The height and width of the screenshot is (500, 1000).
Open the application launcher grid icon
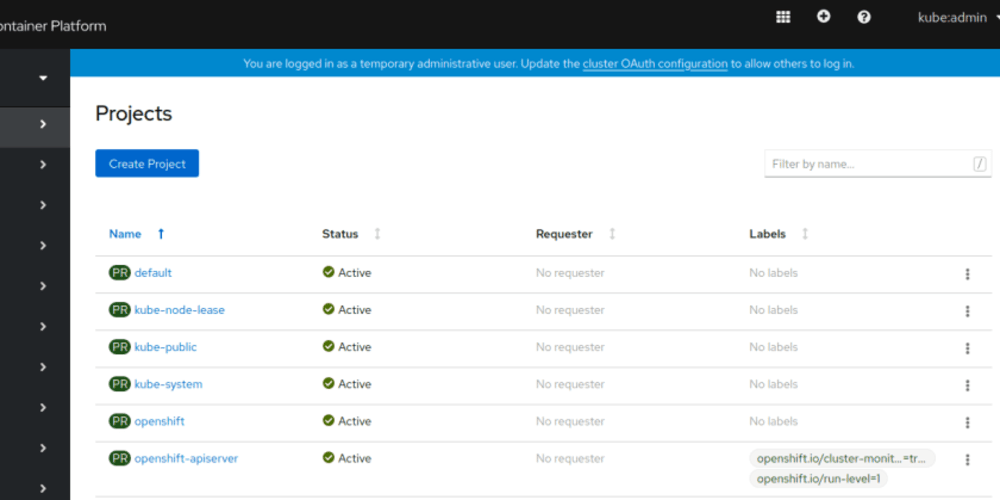coord(783,17)
